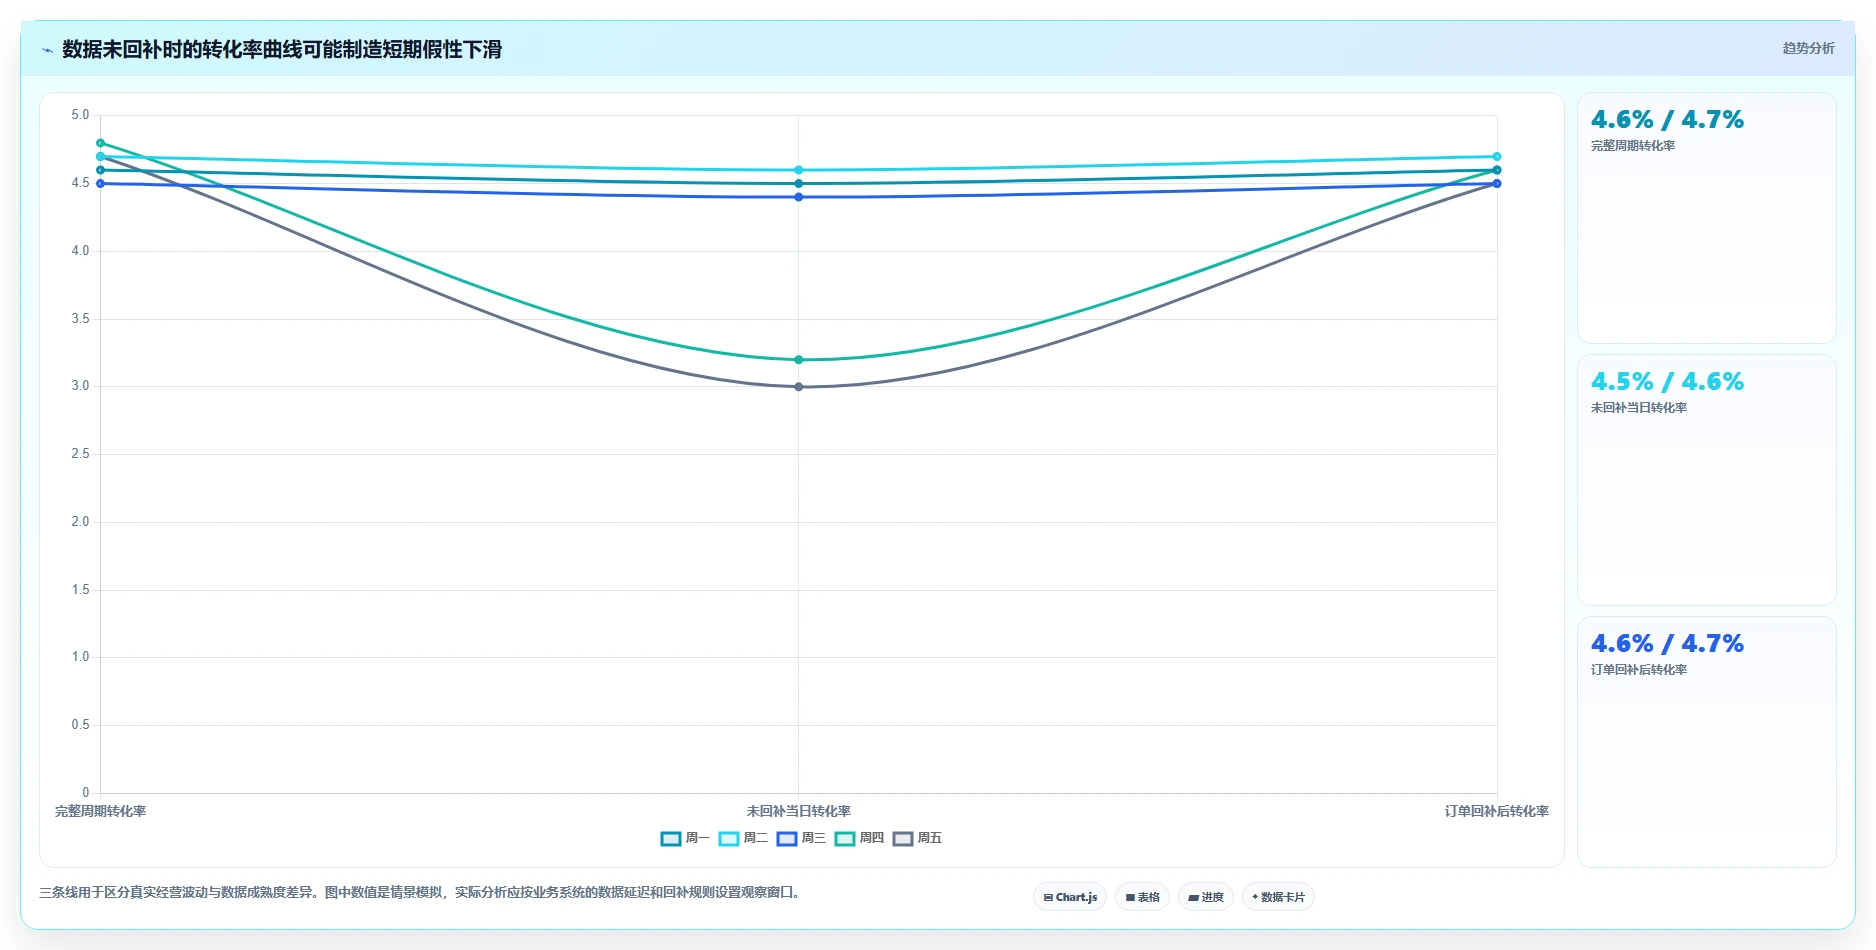Click the x-axis label 未回补当日转化率
Screen dimensions: 1876x950
[x=798, y=811]
